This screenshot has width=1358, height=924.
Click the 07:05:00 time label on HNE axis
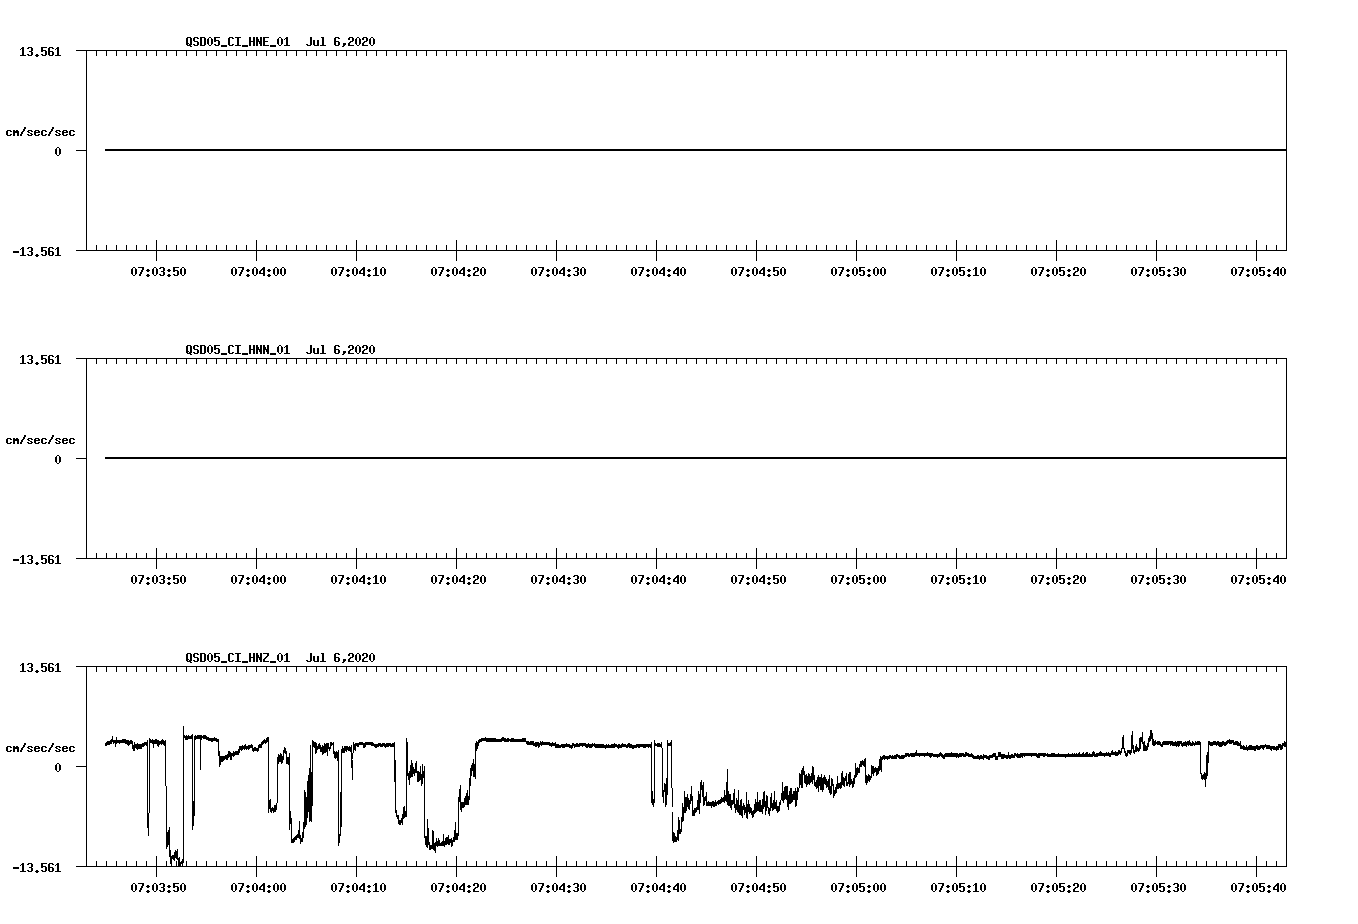[x=858, y=272]
